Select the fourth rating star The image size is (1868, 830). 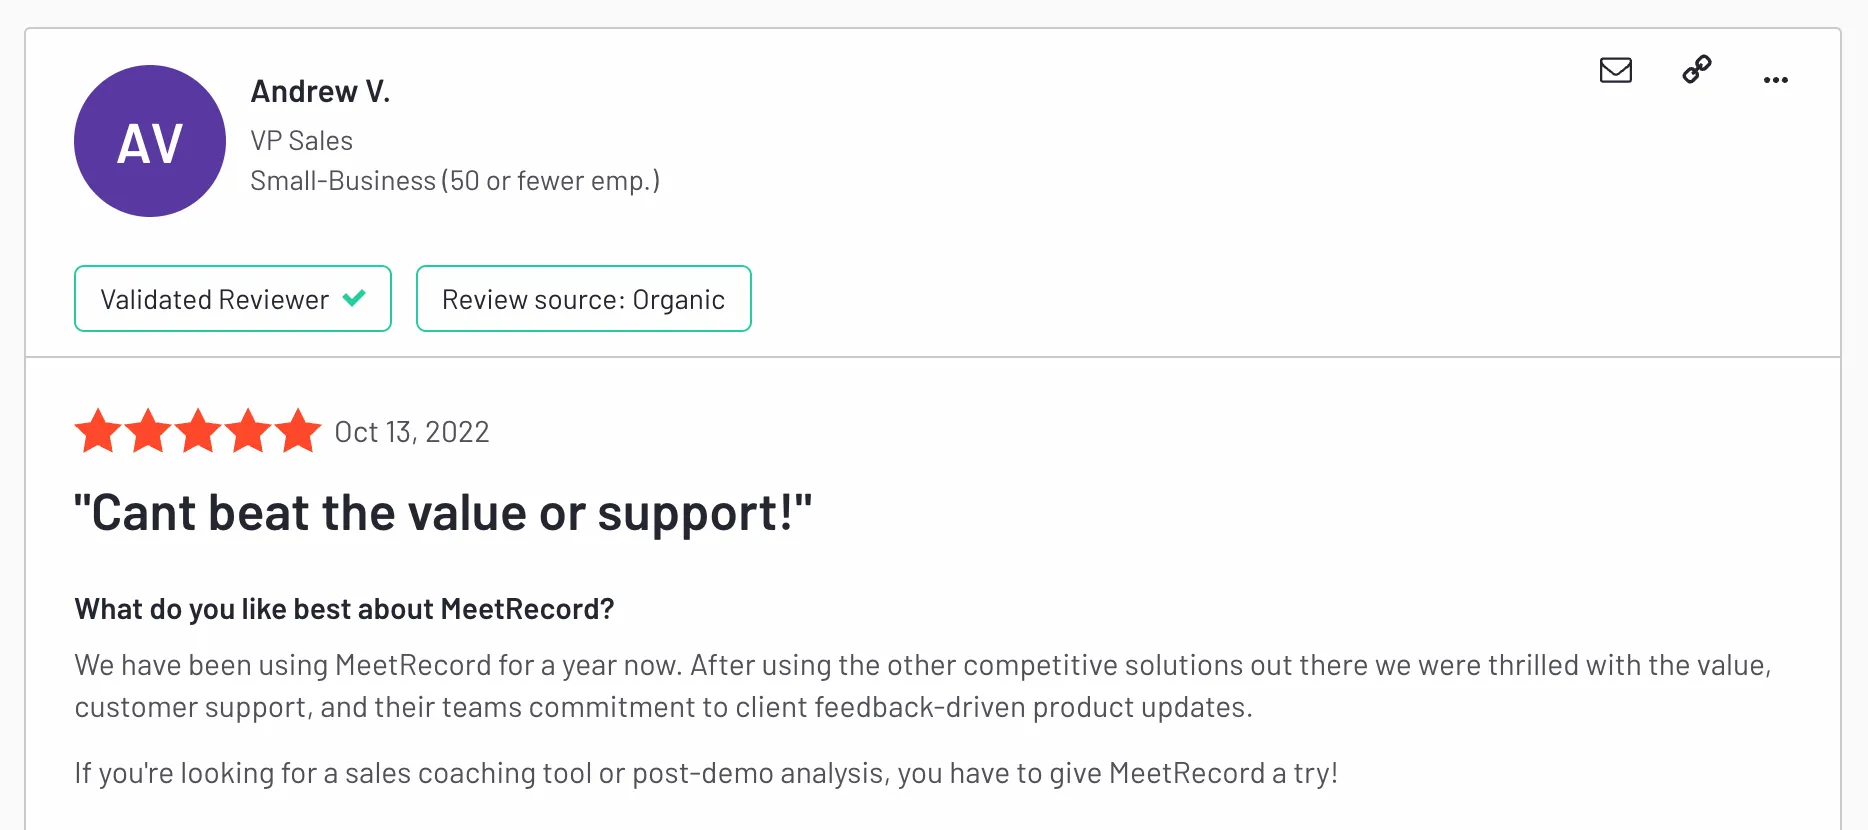(248, 431)
